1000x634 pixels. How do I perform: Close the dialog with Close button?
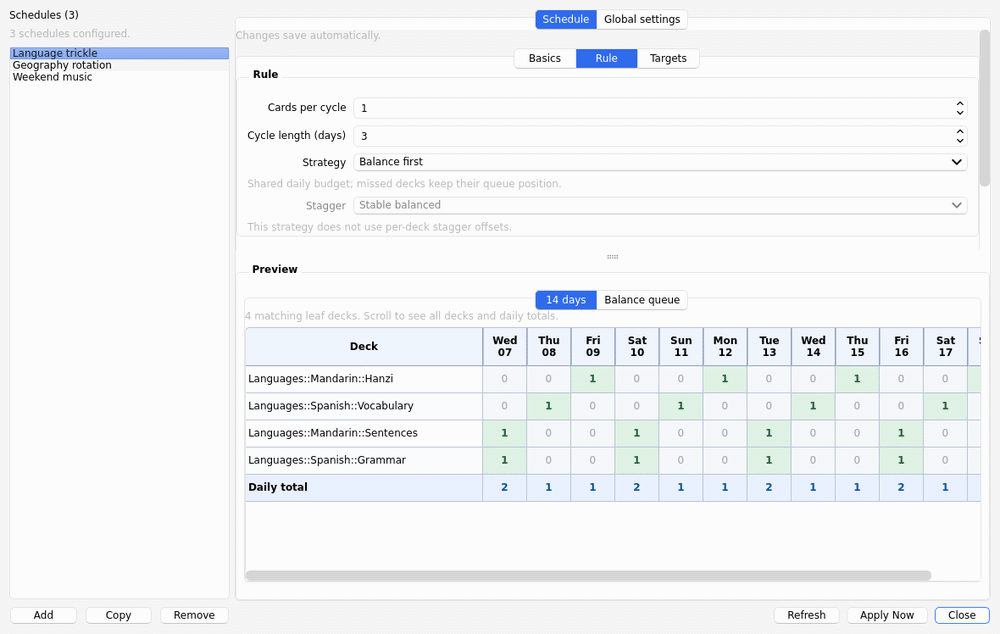[x=962, y=615]
